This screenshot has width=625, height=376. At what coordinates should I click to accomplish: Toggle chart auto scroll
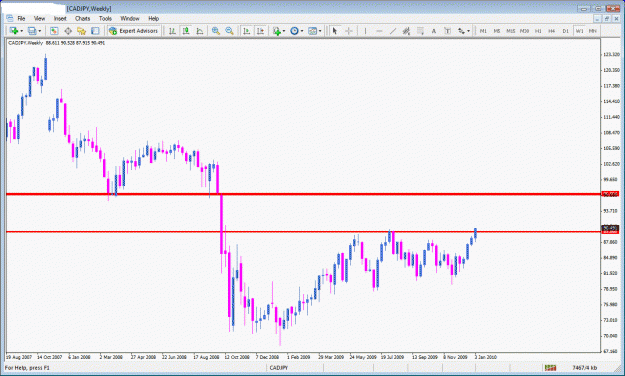[247, 31]
